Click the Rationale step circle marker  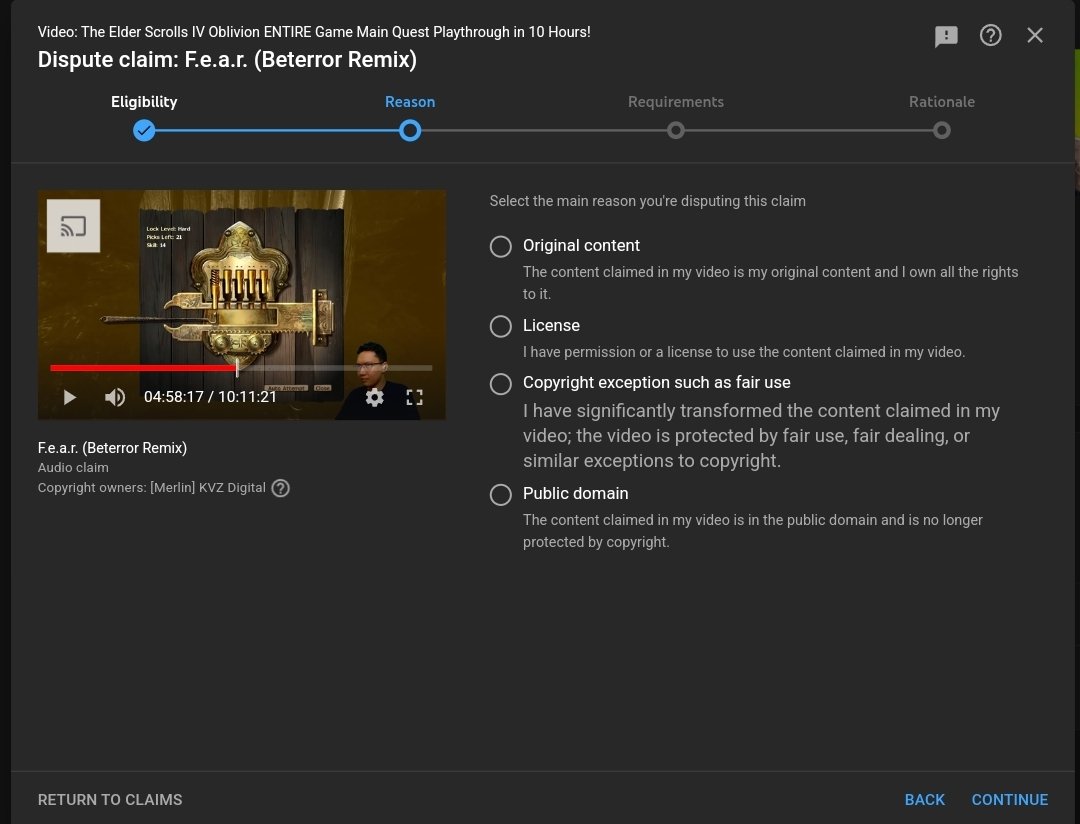942,130
